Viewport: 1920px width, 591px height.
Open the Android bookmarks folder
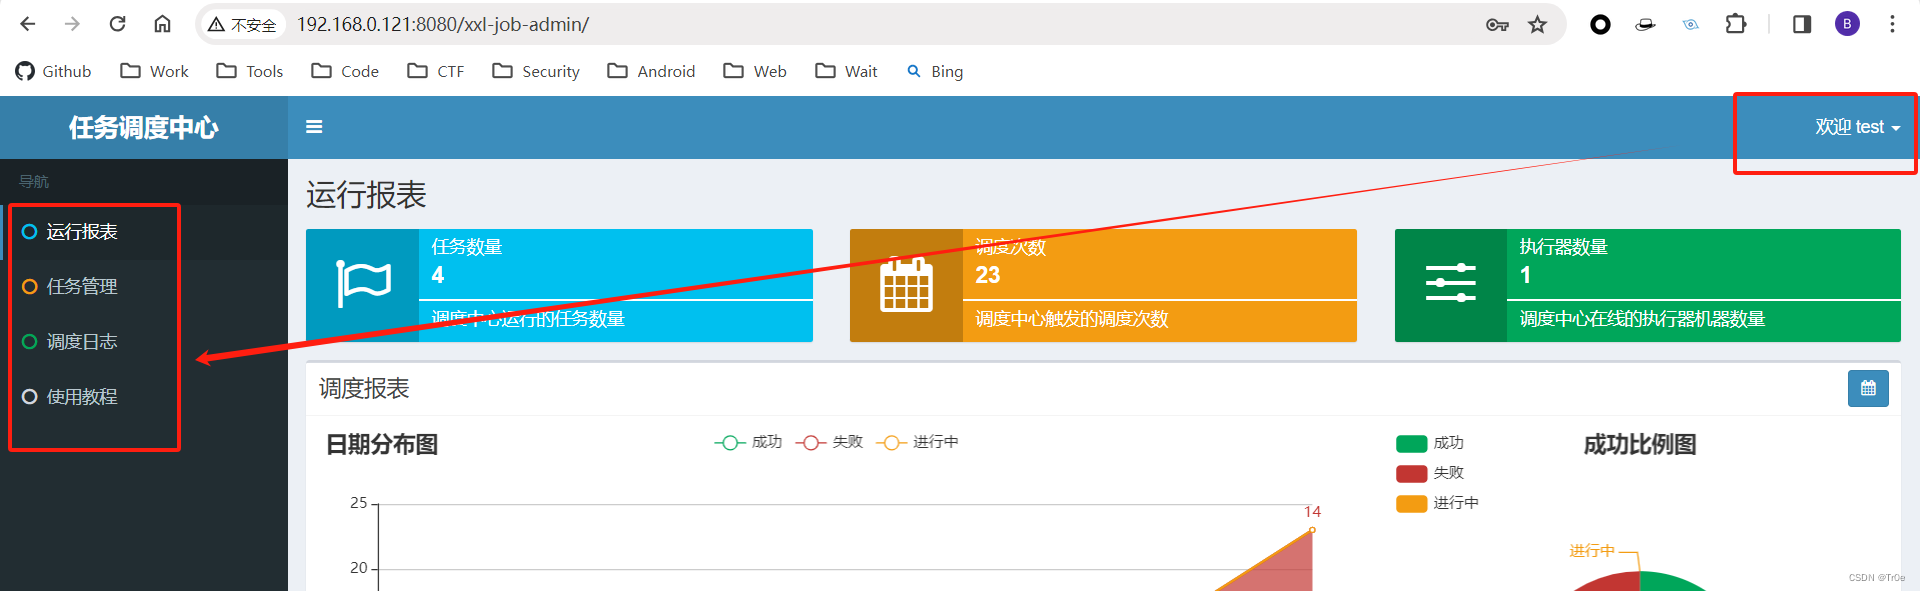tap(651, 71)
